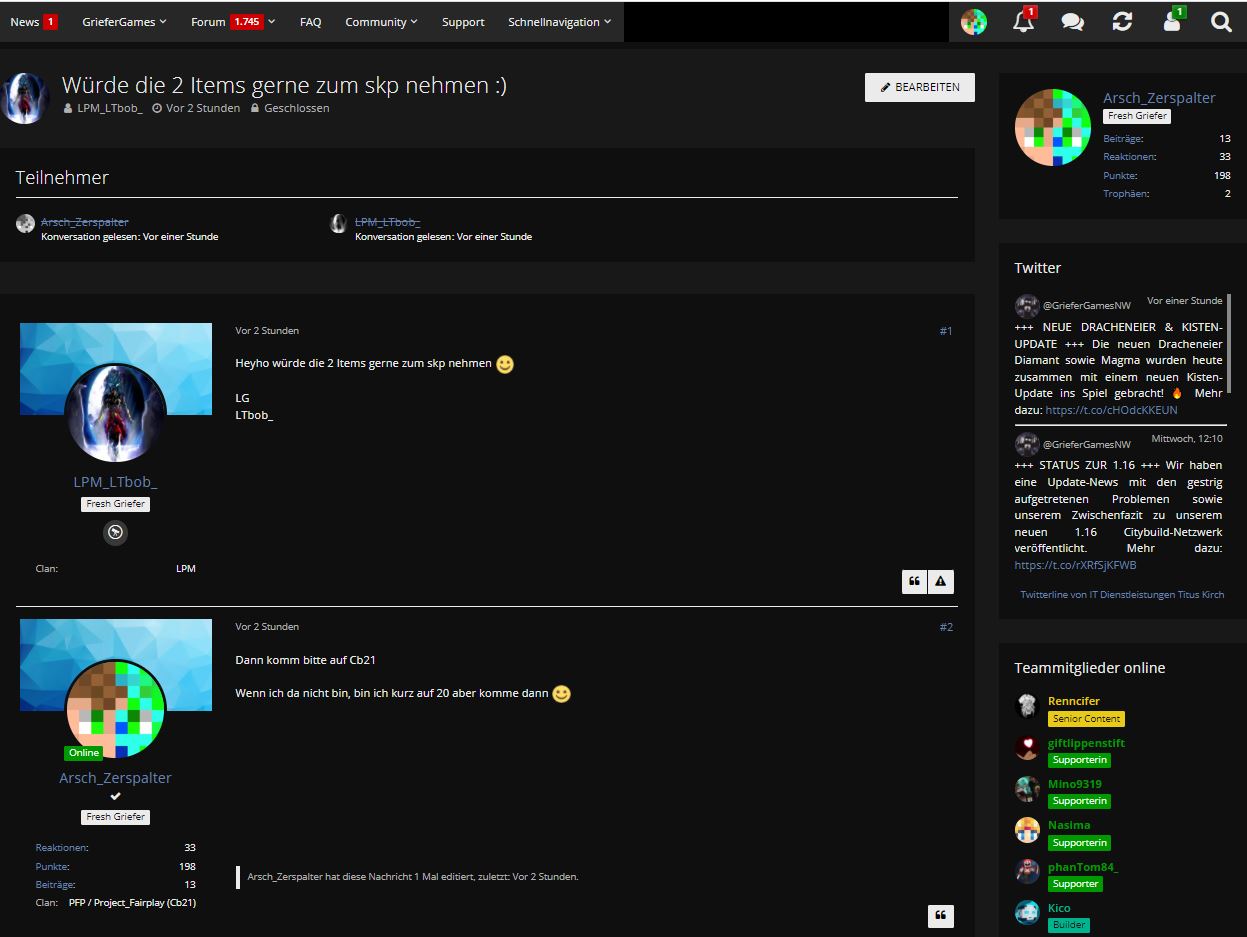Image resolution: width=1247 pixels, height=937 pixels.
Task: Quote post #2 with the quote icon
Action: coord(941,916)
